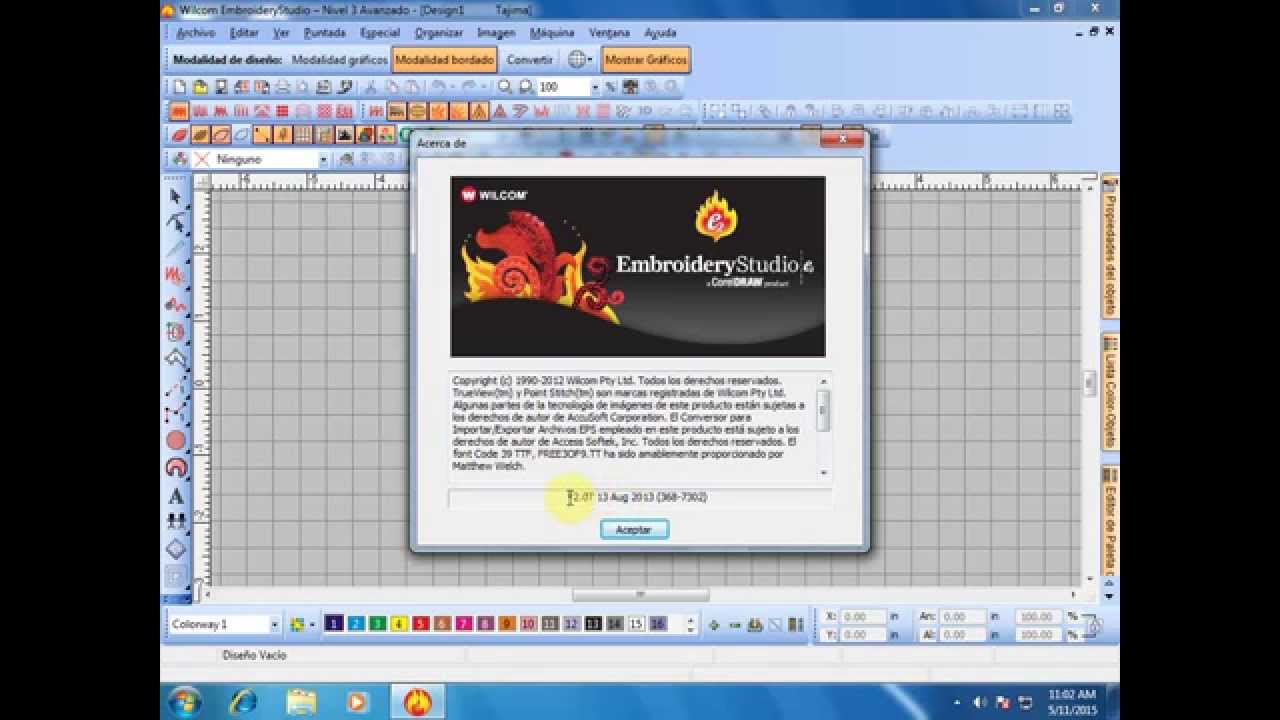Open the Organizar menu

click(439, 33)
